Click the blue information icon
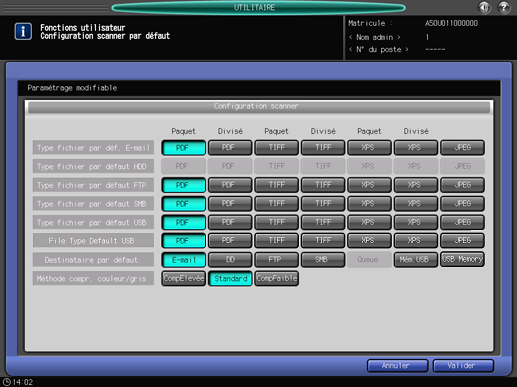This screenshot has height=387, width=517. pos(23,31)
